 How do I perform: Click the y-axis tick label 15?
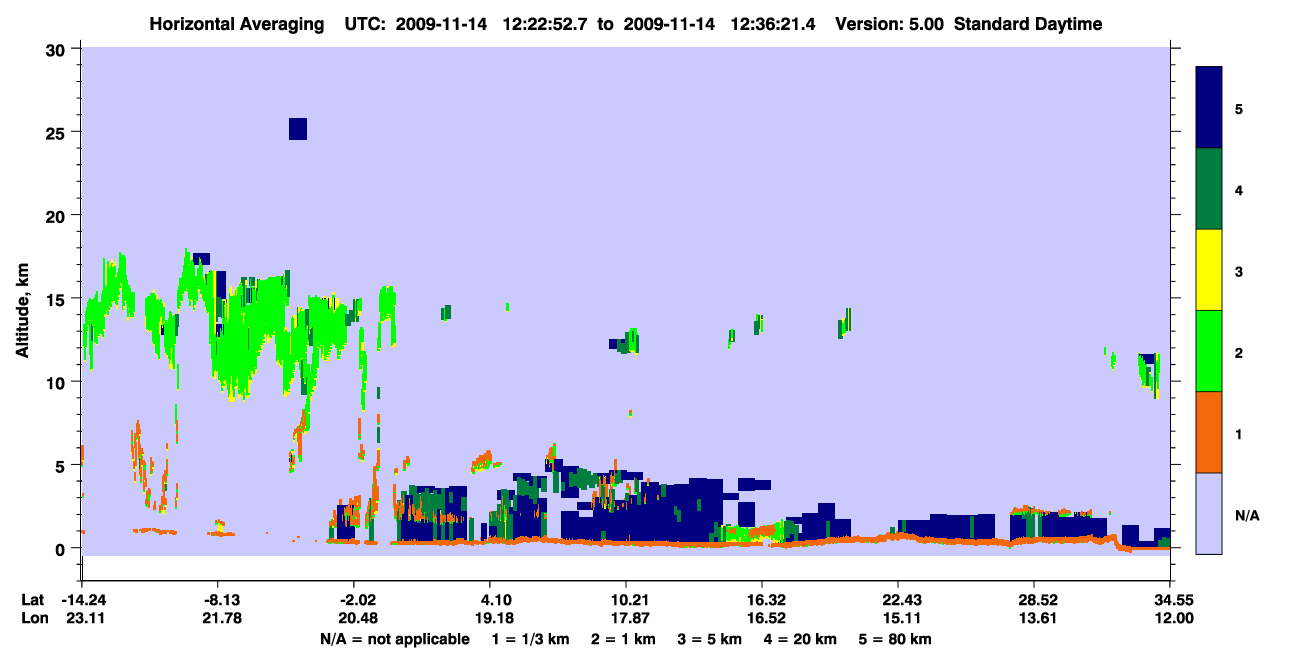click(58, 299)
